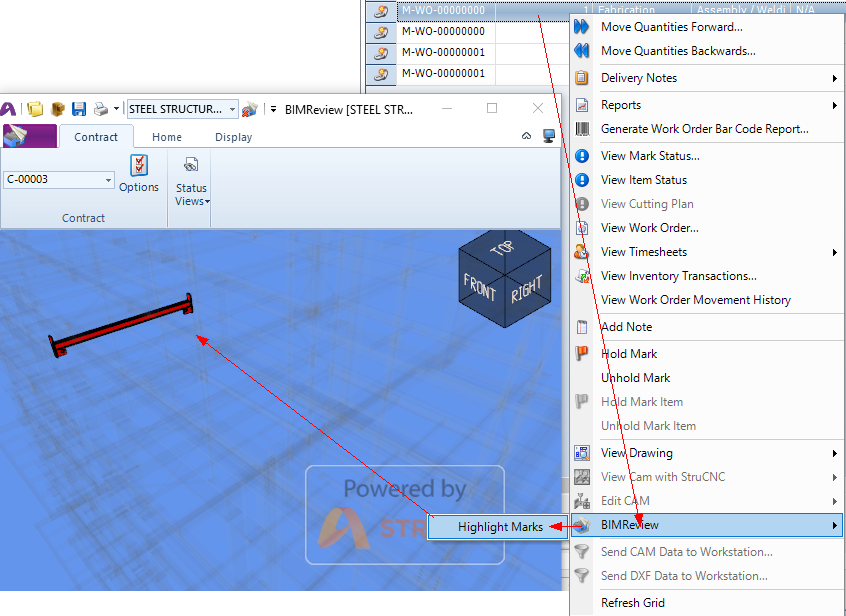Image resolution: width=846 pixels, height=616 pixels.
Task: Choose Highlight Marks from the BIMReview submenu
Action: pyautogui.click(x=499, y=527)
